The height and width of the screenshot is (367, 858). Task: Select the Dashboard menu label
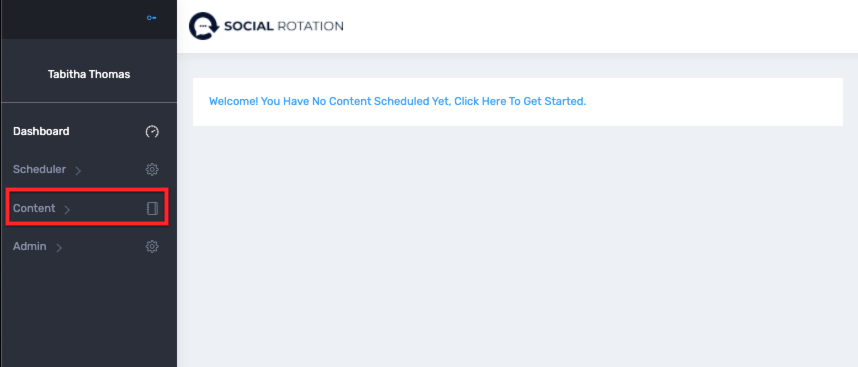pyautogui.click(x=41, y=131)
